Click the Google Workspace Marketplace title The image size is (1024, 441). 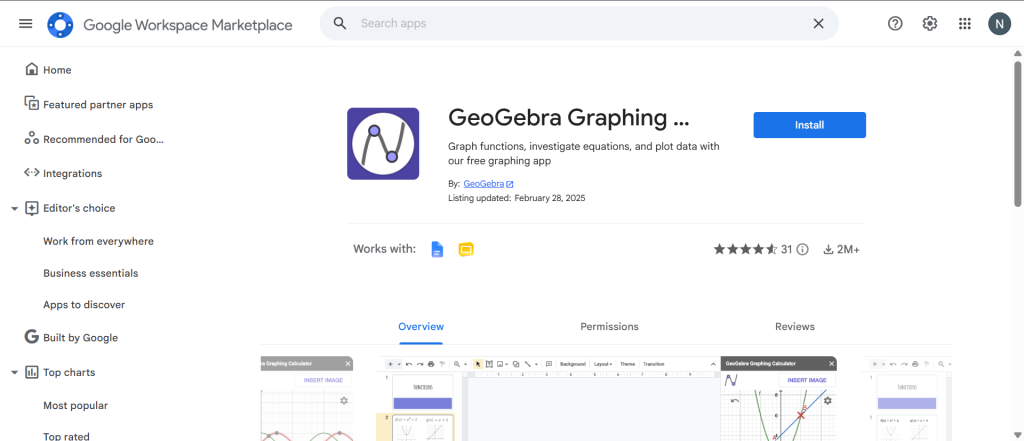pyautogui.click(x=188, y=25)
